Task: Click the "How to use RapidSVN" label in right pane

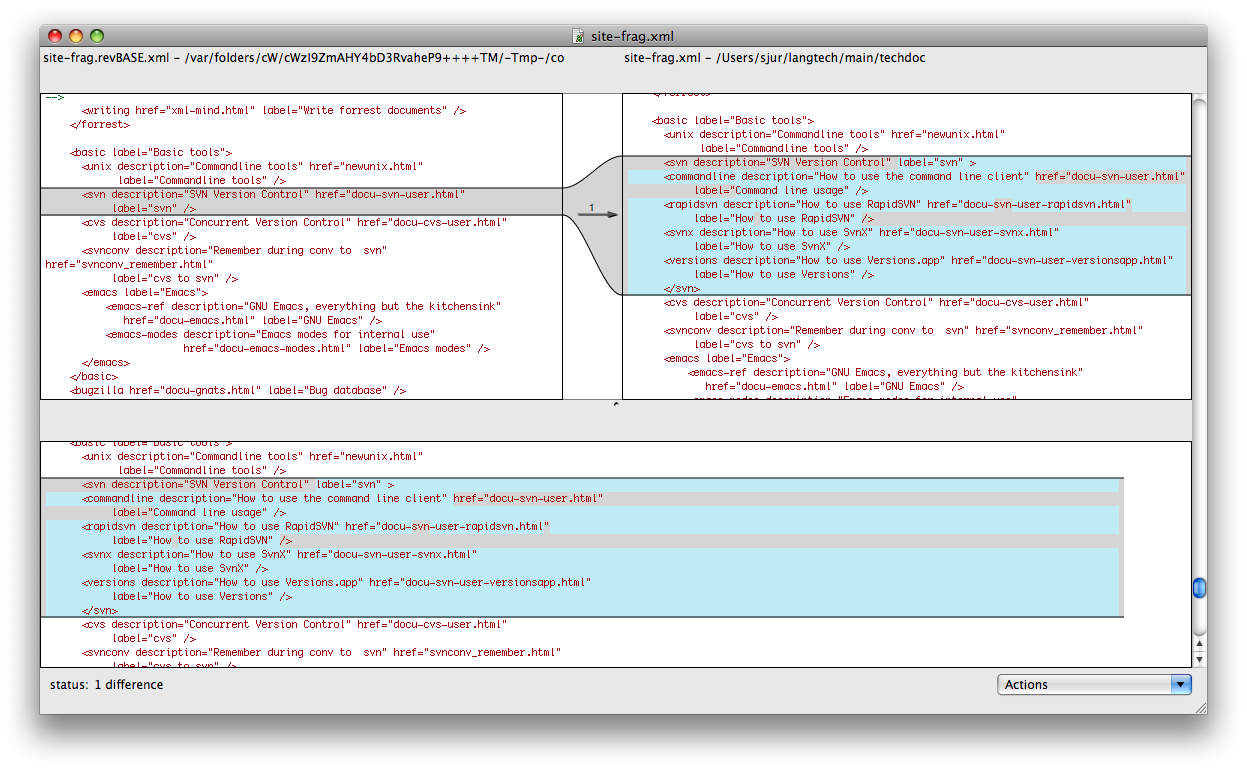Action: (784, 218)
